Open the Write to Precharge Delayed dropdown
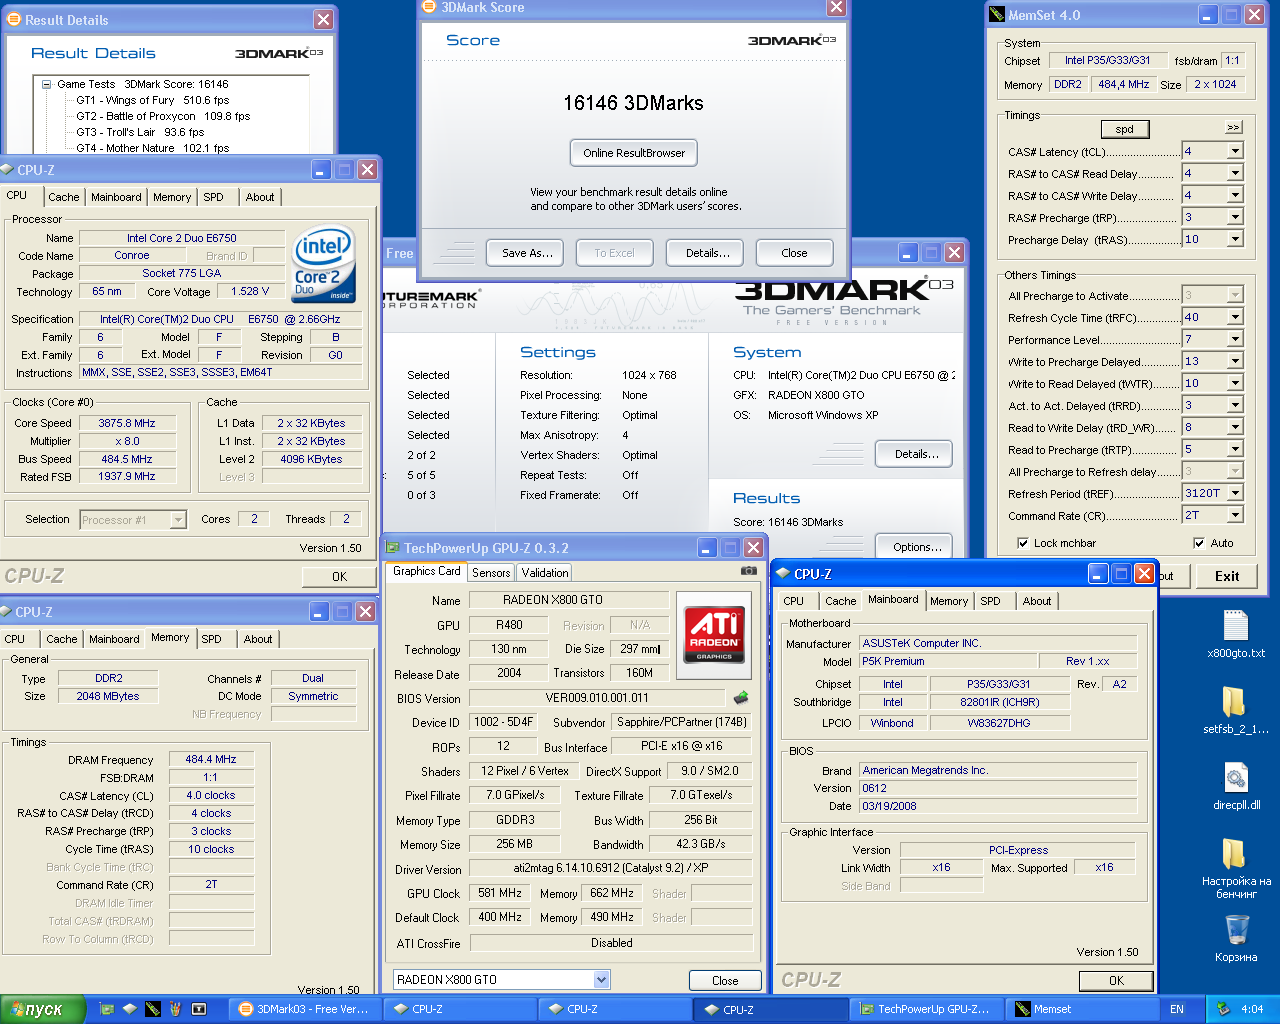Screen dimensions: 1280x1024 pos(1235,361)
